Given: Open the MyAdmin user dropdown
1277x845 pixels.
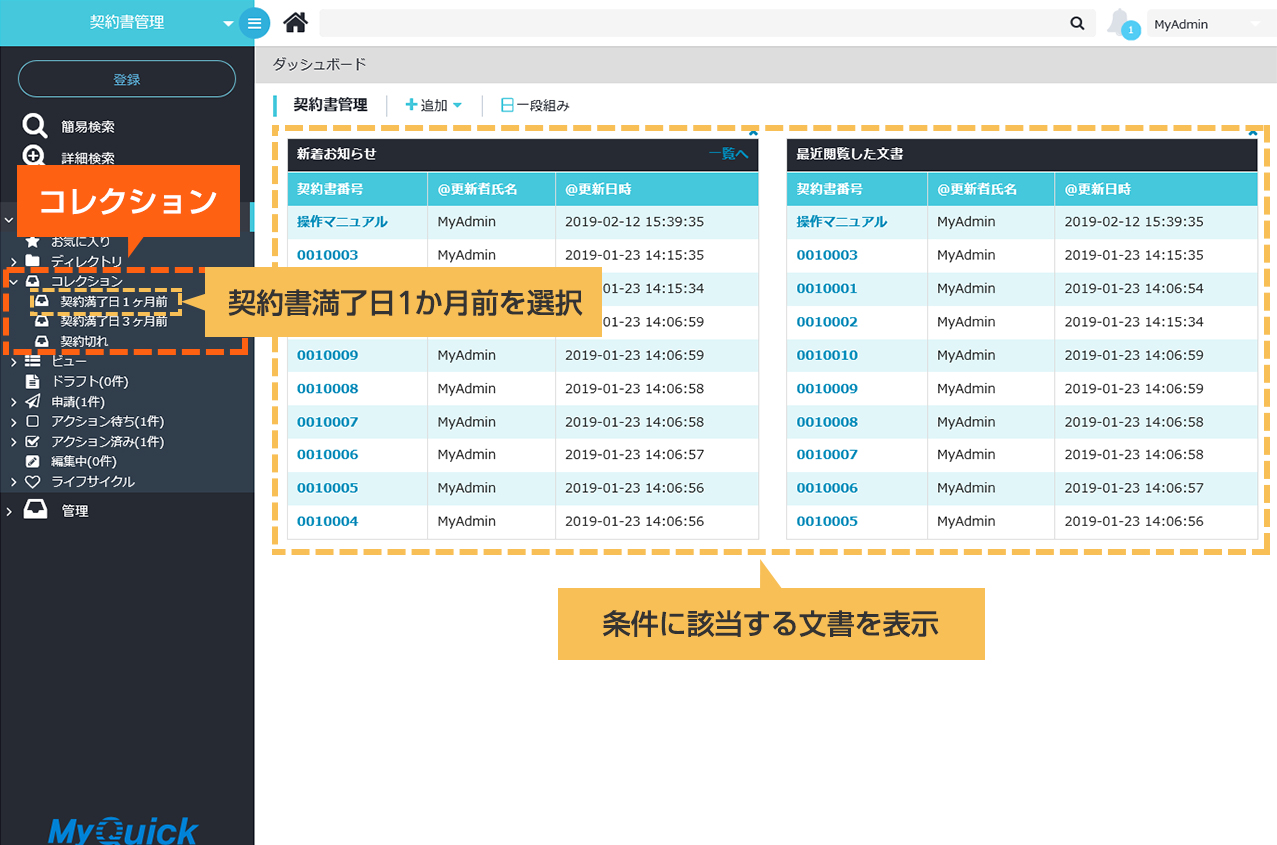Looking at the screenshot, I should (x=1207, y=24).
